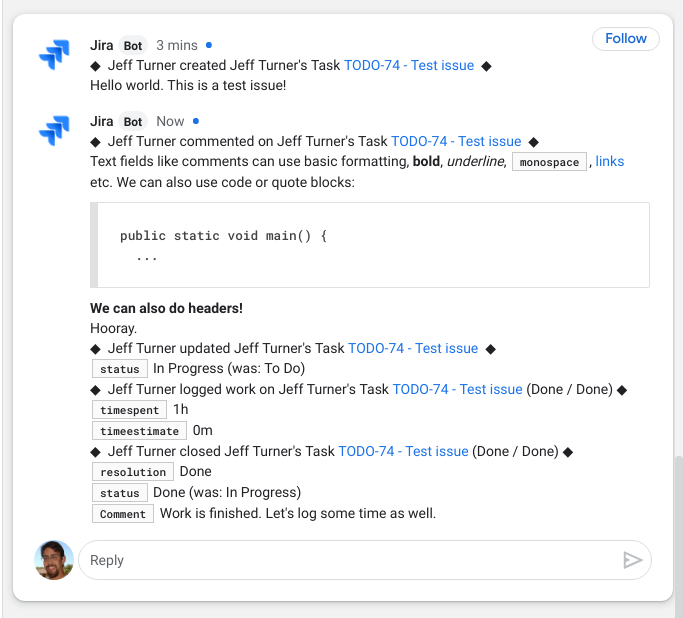Image resolution: width=683 pixels, height=618 pixels.
Task: Click the blue 'links' hyperlink
Action: [x=610, y=161]
